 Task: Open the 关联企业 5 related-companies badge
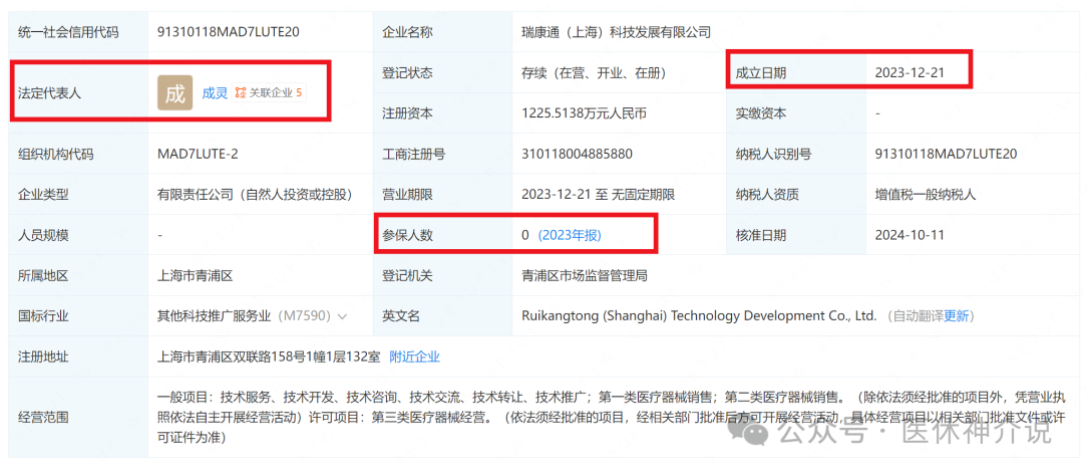pyautogui.click(x=269, y=92)
